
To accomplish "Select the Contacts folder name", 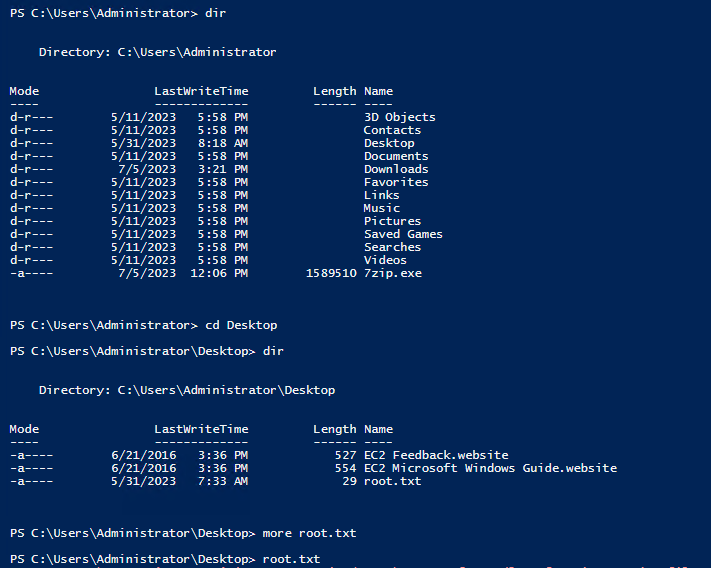I will point(392,130).
